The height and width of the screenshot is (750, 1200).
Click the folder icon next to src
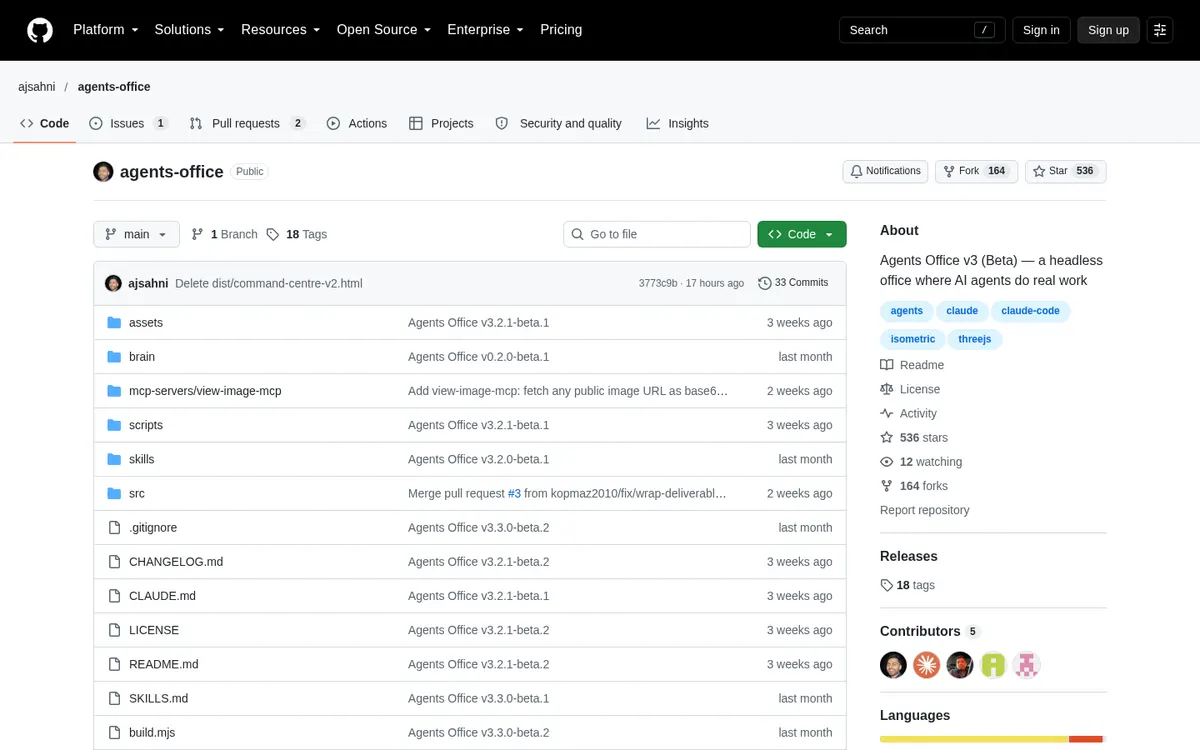point(113,493)
